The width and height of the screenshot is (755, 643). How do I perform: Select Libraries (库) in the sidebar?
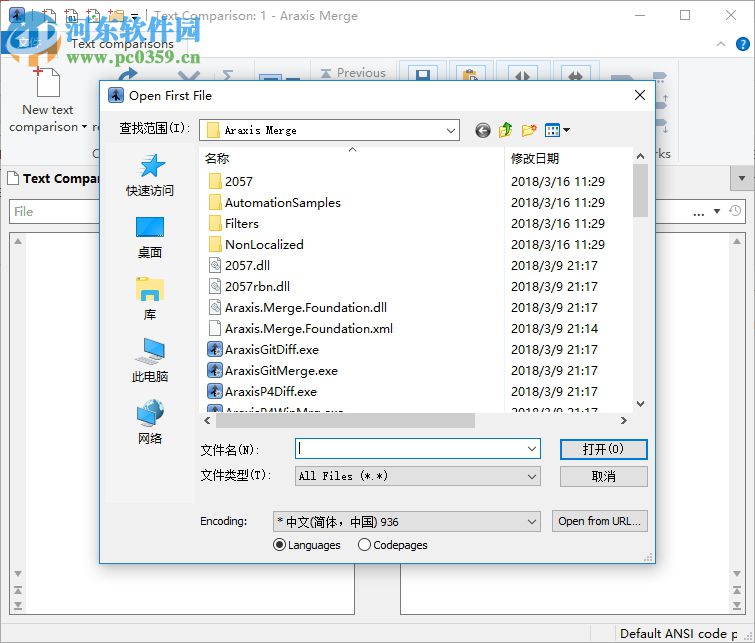coord(150,299)
